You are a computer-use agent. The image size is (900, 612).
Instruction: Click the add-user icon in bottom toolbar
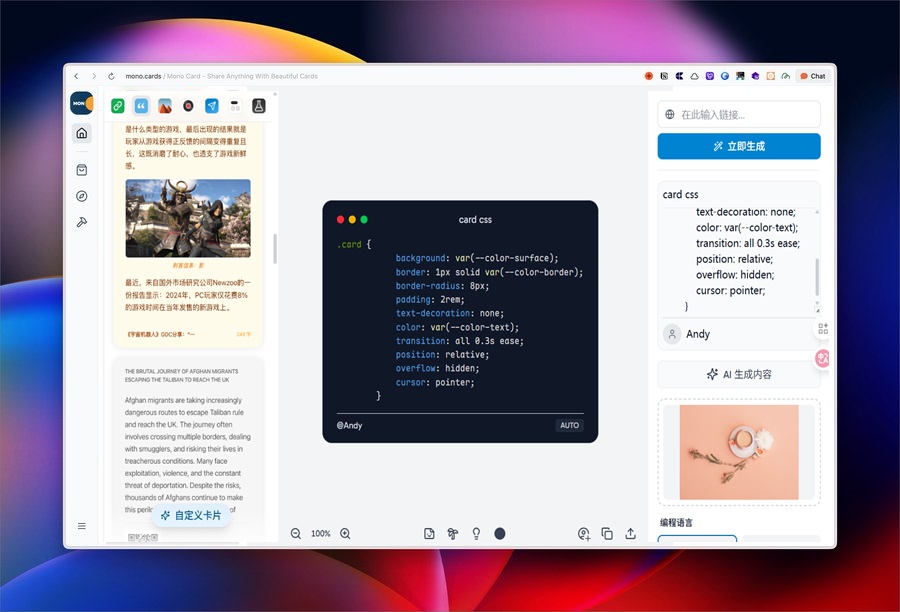point(584,534)
